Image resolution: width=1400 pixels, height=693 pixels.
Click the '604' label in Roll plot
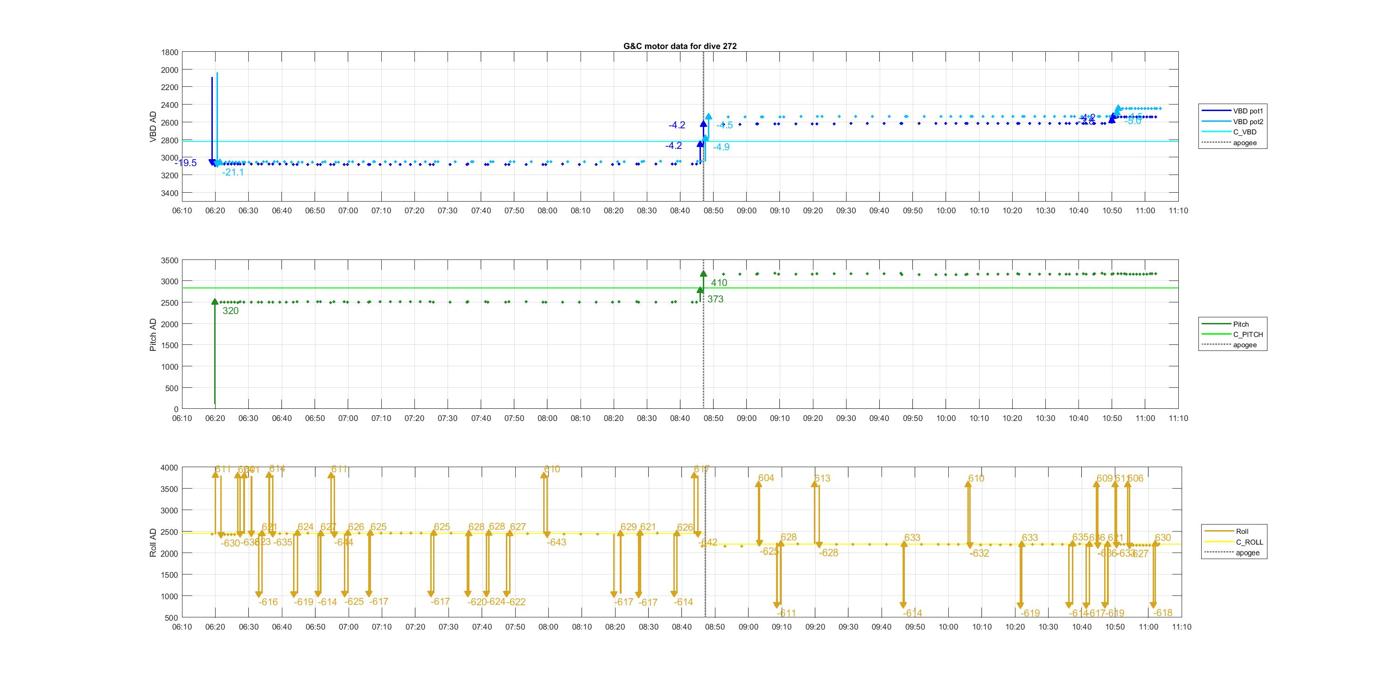pyautogui.click(x=766, y=478)
